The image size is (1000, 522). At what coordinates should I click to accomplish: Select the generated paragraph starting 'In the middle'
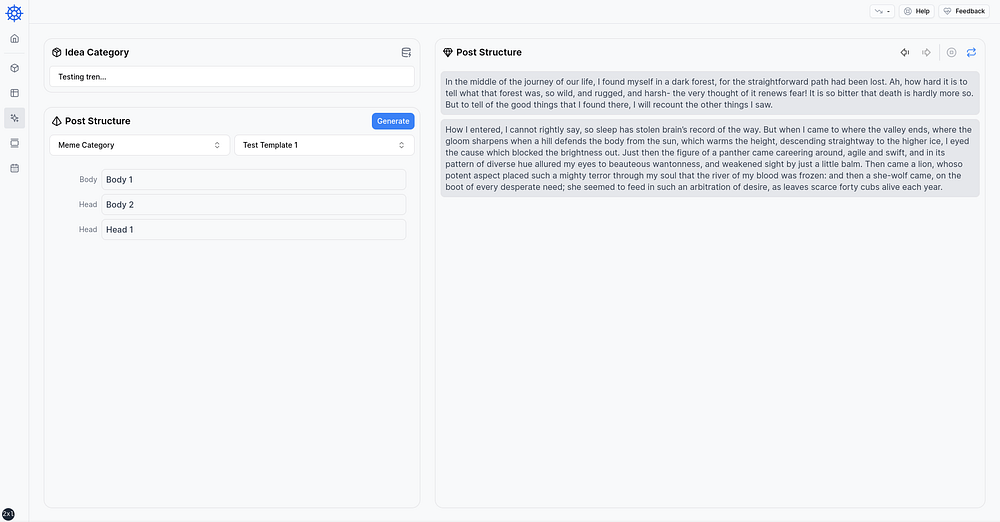click(x=710, y=93)
